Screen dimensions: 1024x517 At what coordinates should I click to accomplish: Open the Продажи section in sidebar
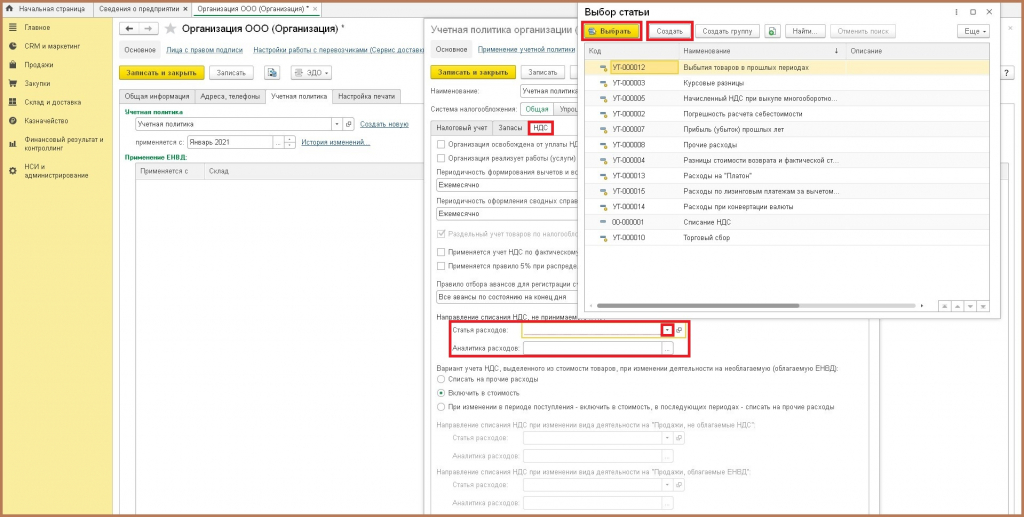(39, 65)
